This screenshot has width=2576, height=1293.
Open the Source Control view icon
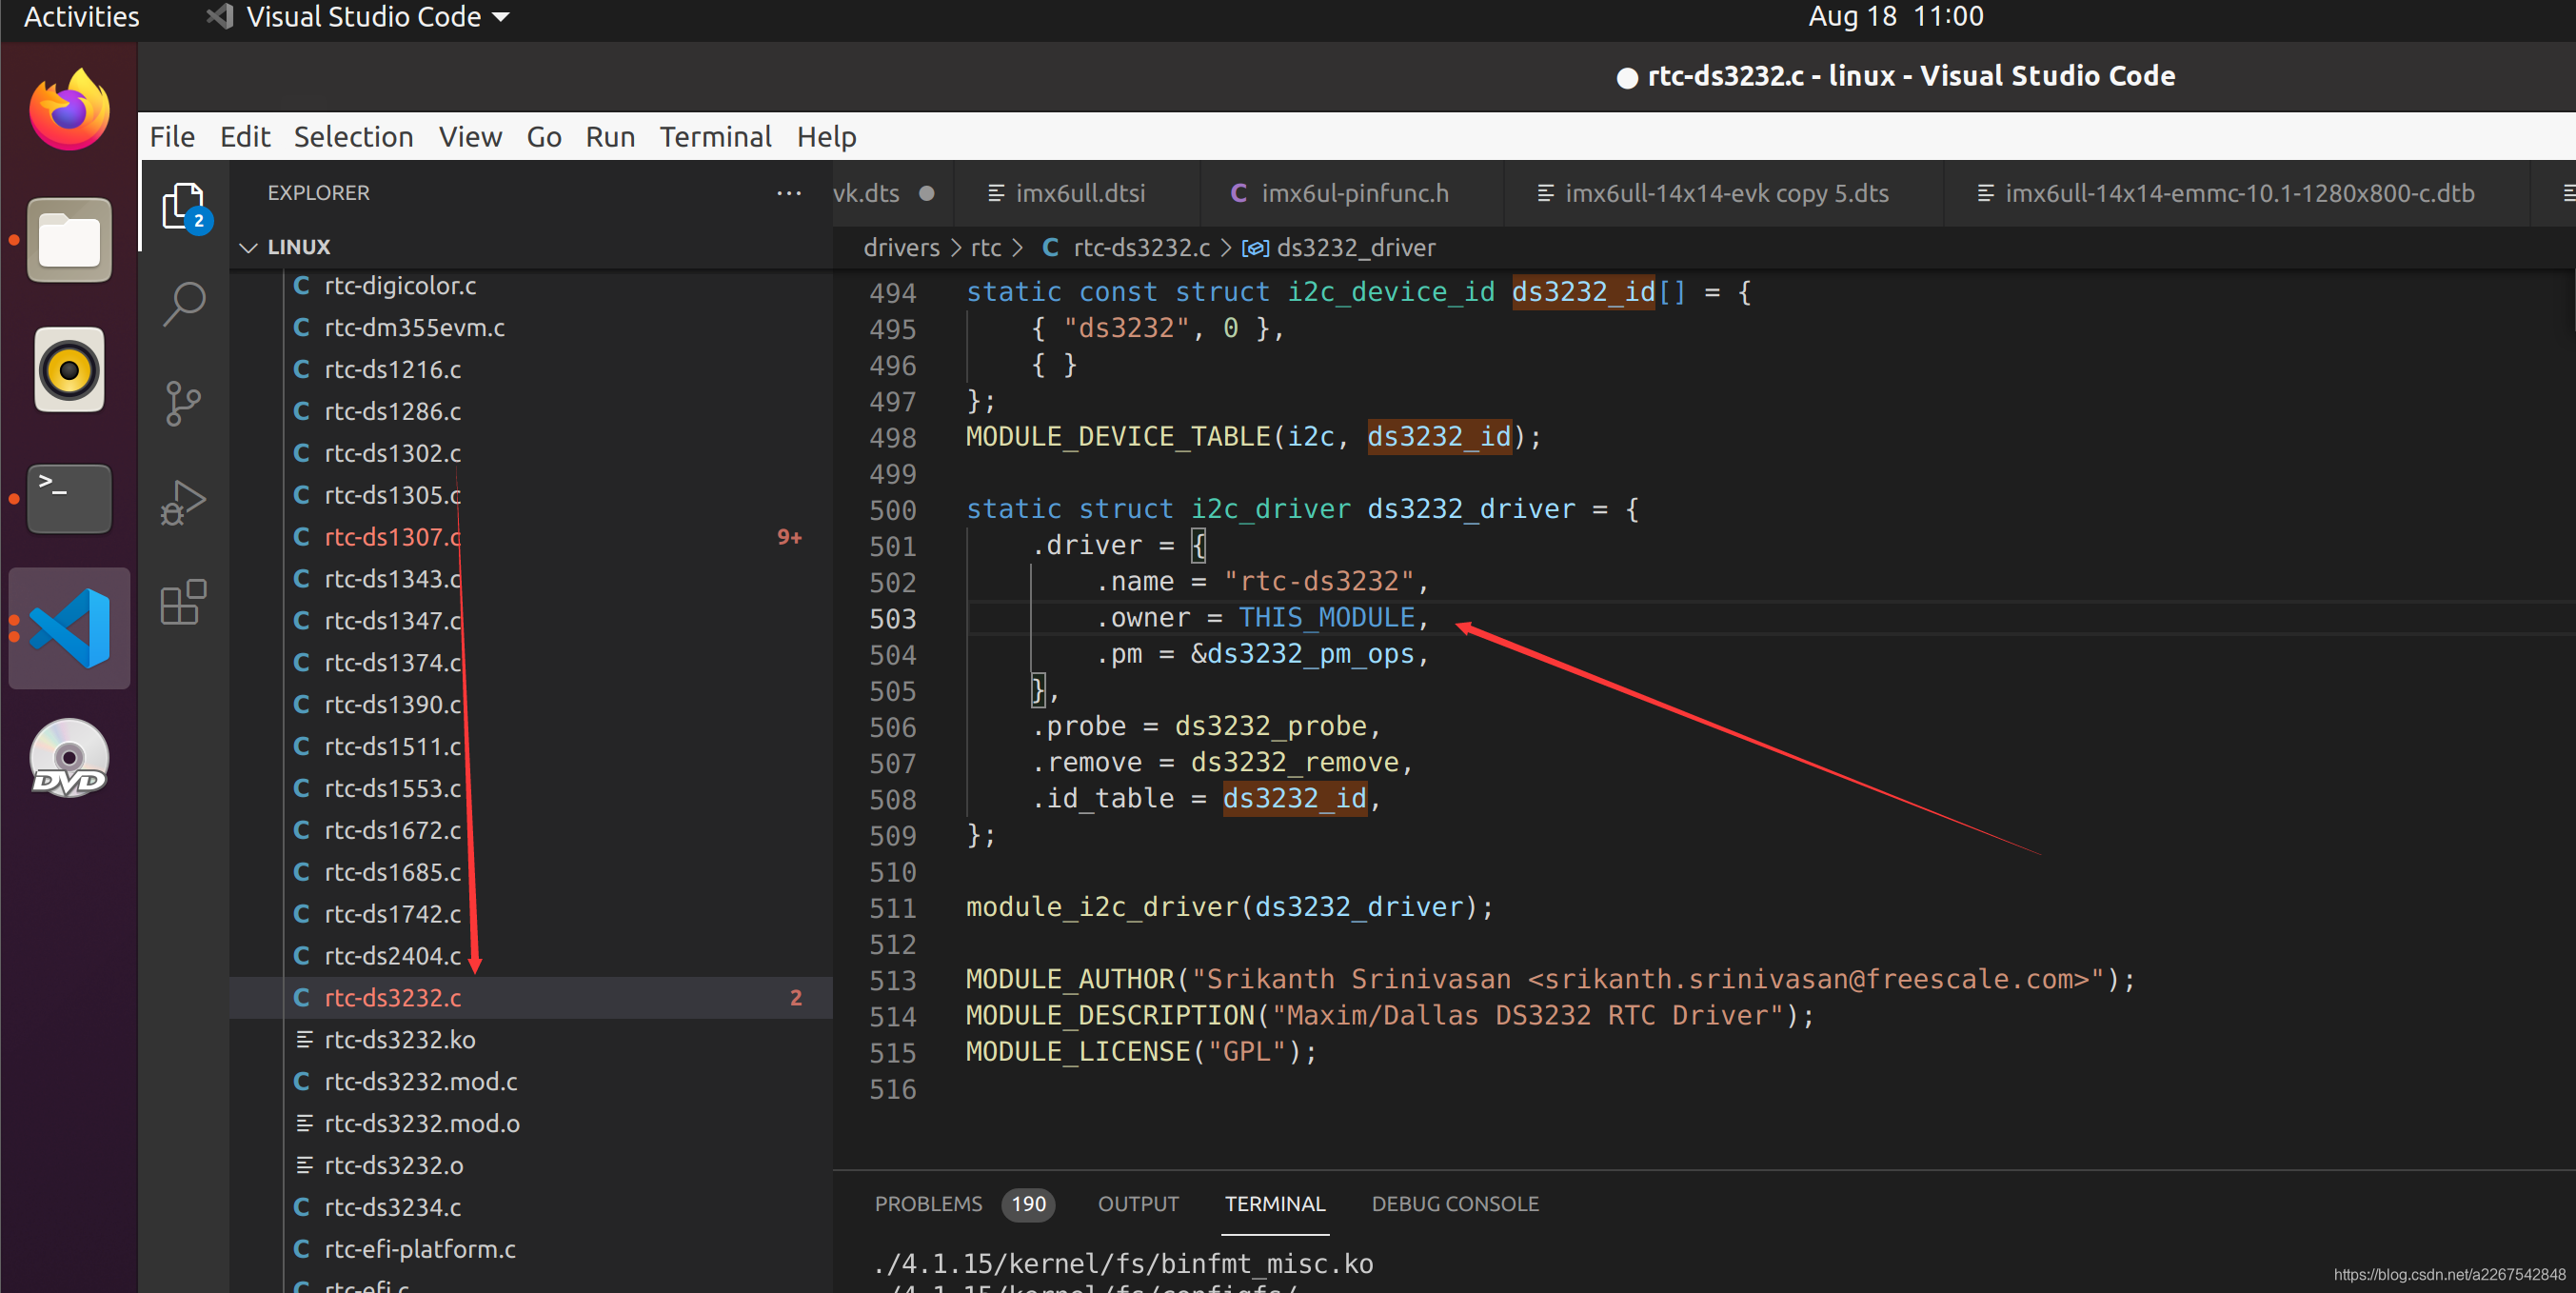(x=183, y=403)
